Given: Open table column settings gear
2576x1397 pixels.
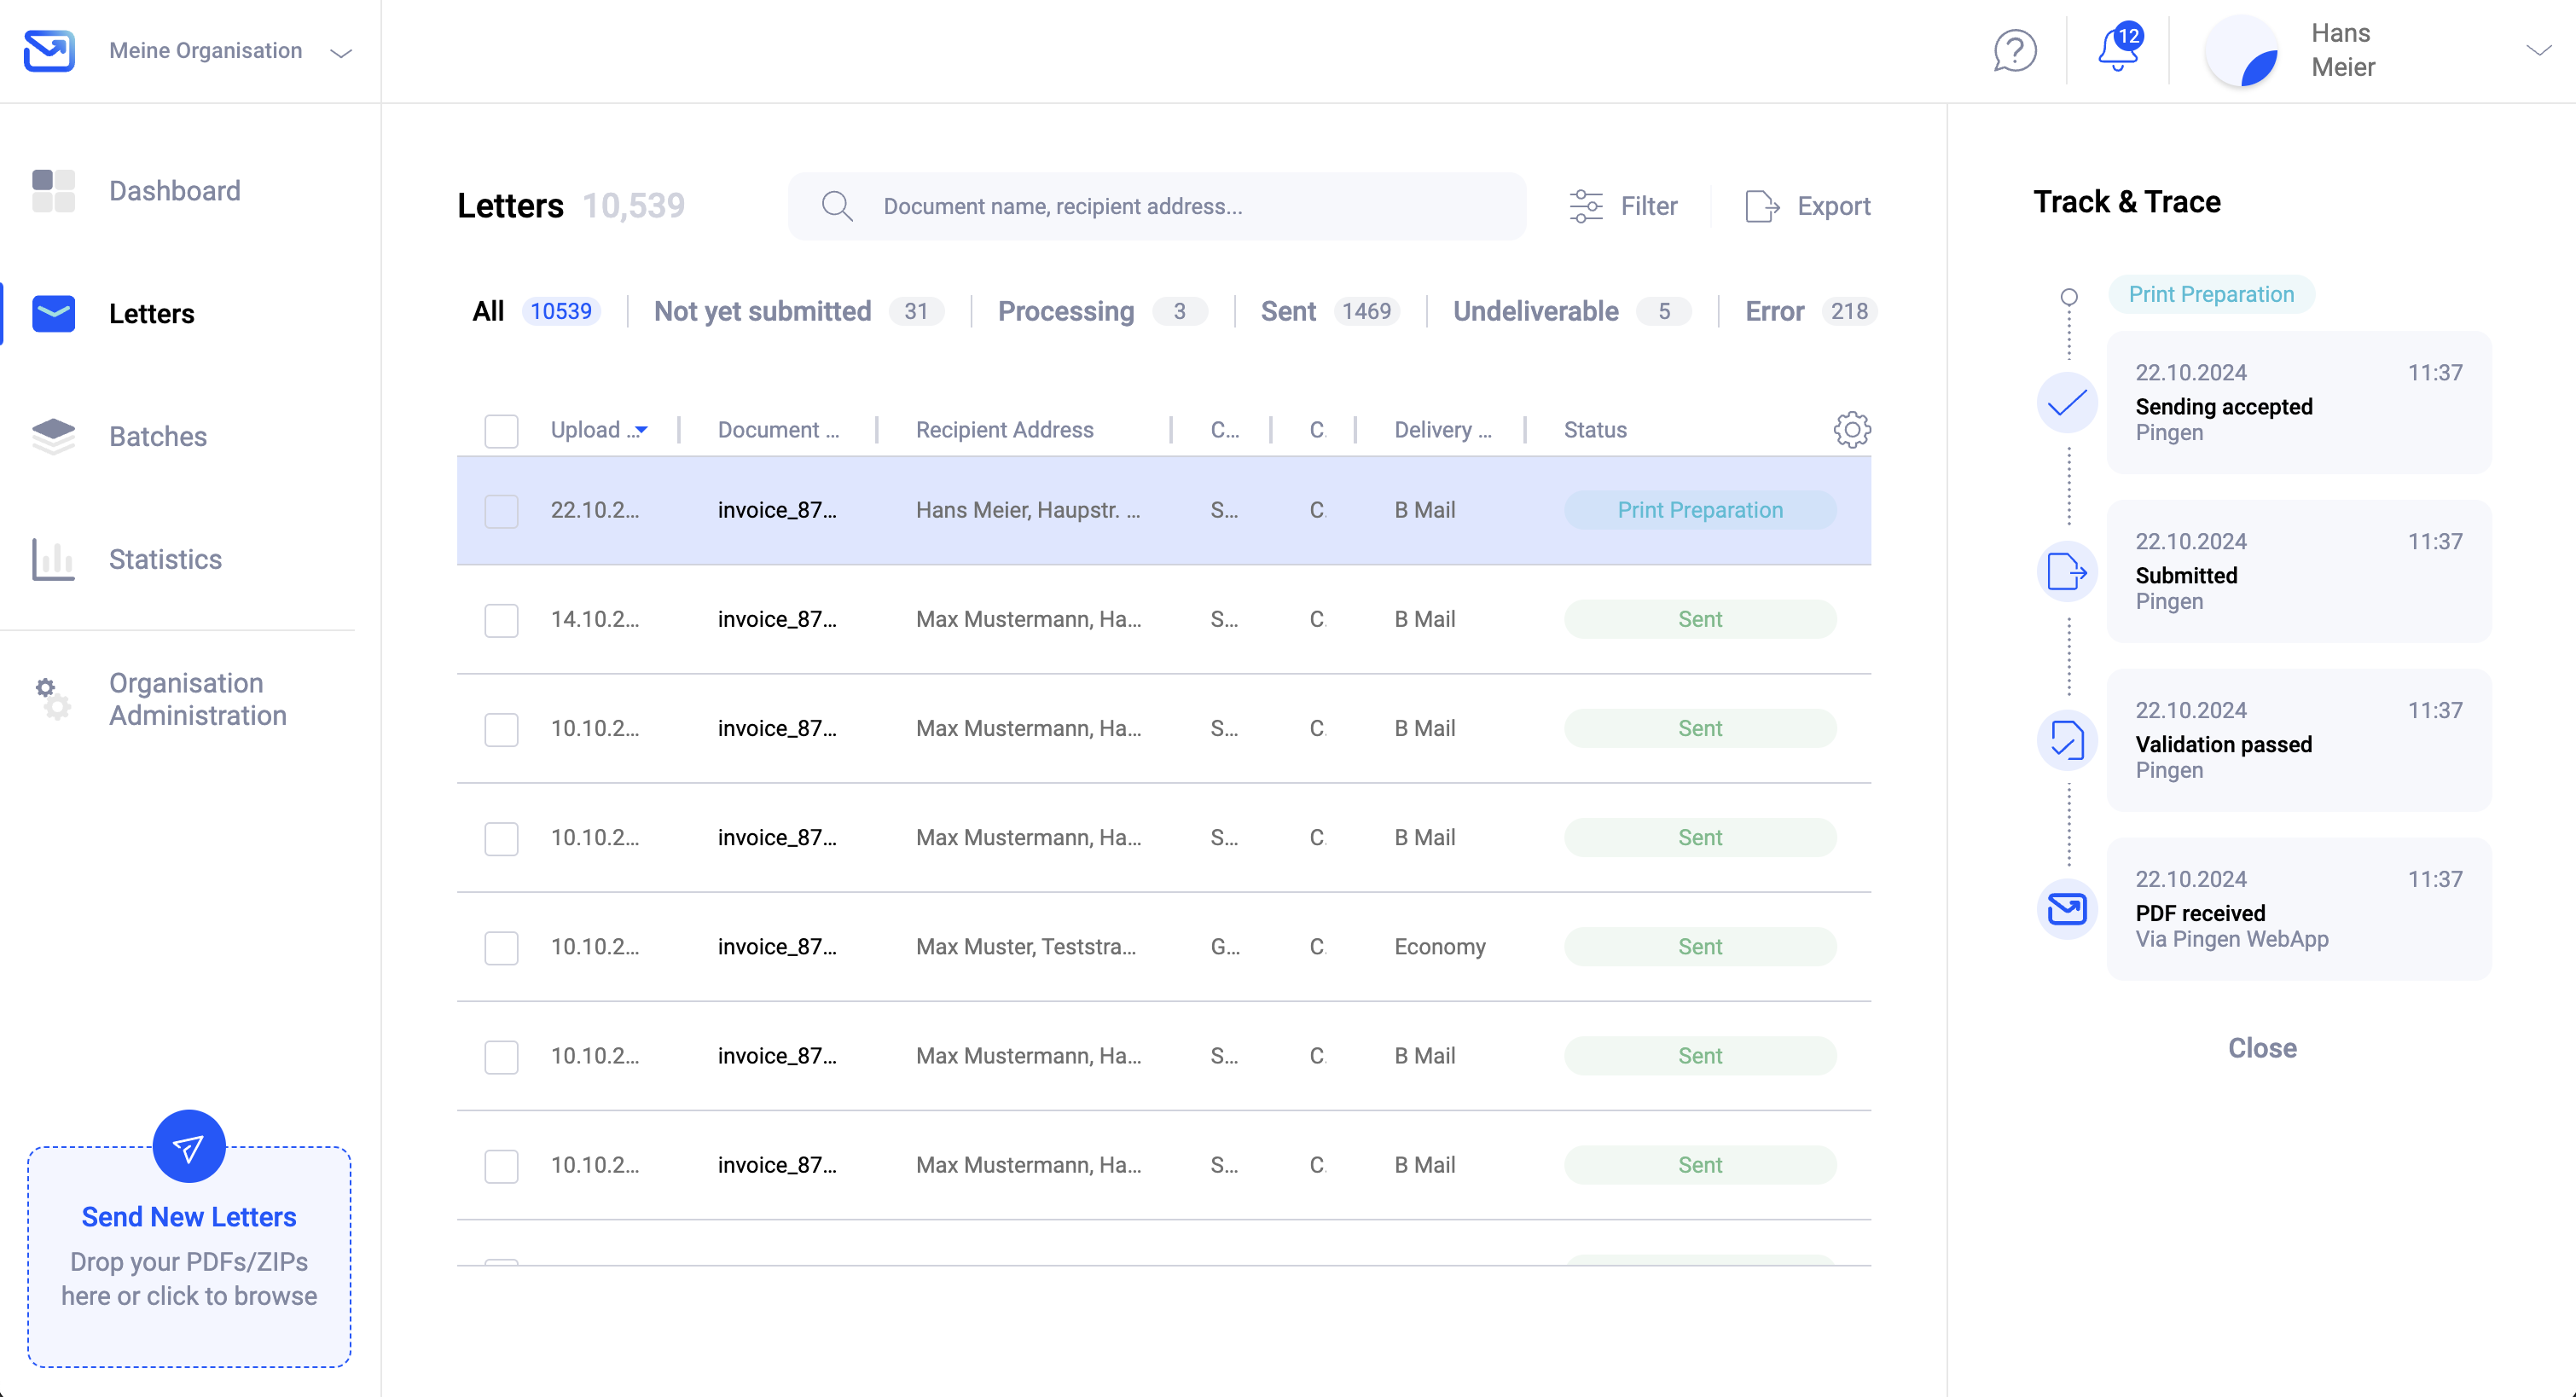Looking at the screenshot, I should tap(1852, 429).
